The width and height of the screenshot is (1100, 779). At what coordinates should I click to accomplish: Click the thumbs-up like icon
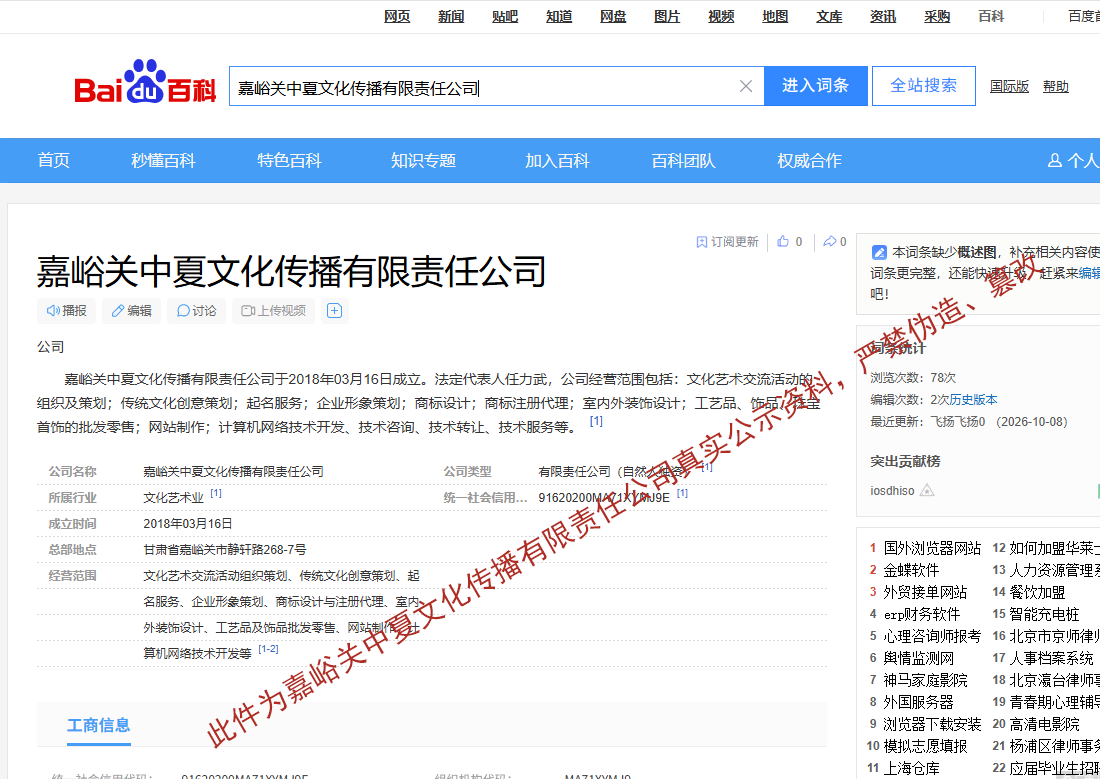pos(783,241)
